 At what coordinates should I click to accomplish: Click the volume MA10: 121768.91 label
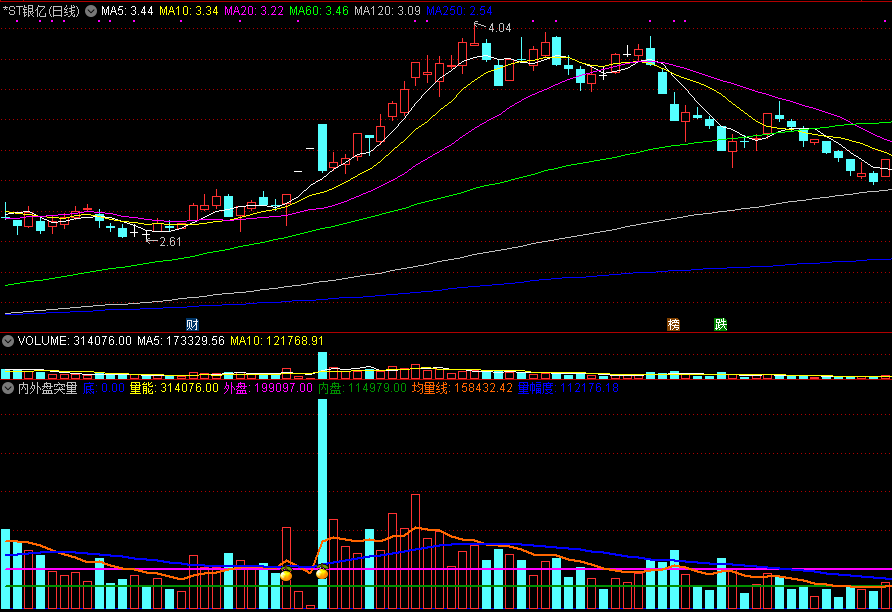click(277, 341)
